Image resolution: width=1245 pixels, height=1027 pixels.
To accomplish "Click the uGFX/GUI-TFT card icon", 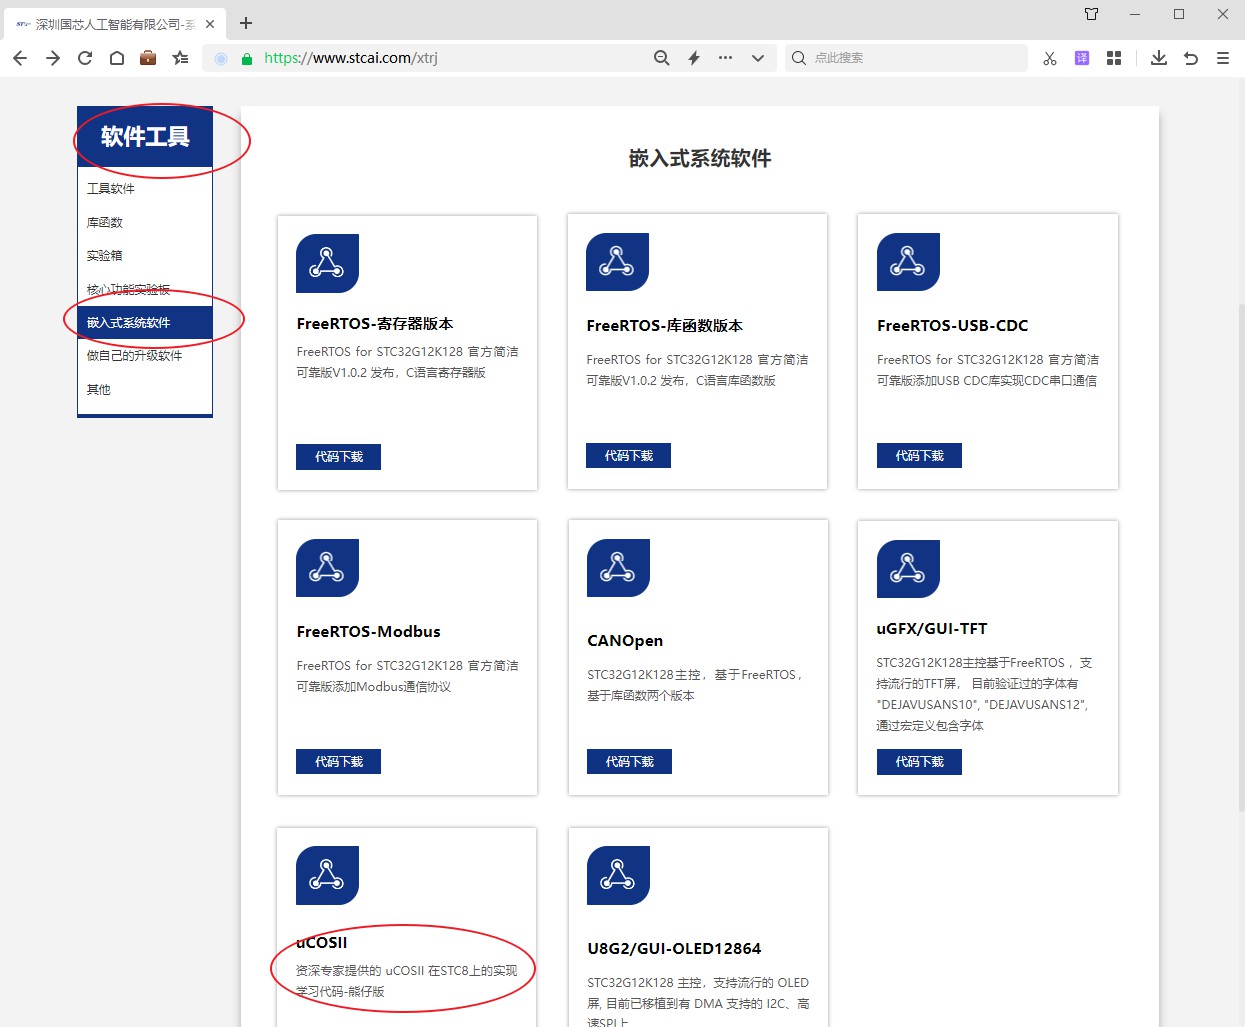I will [908, 569].
